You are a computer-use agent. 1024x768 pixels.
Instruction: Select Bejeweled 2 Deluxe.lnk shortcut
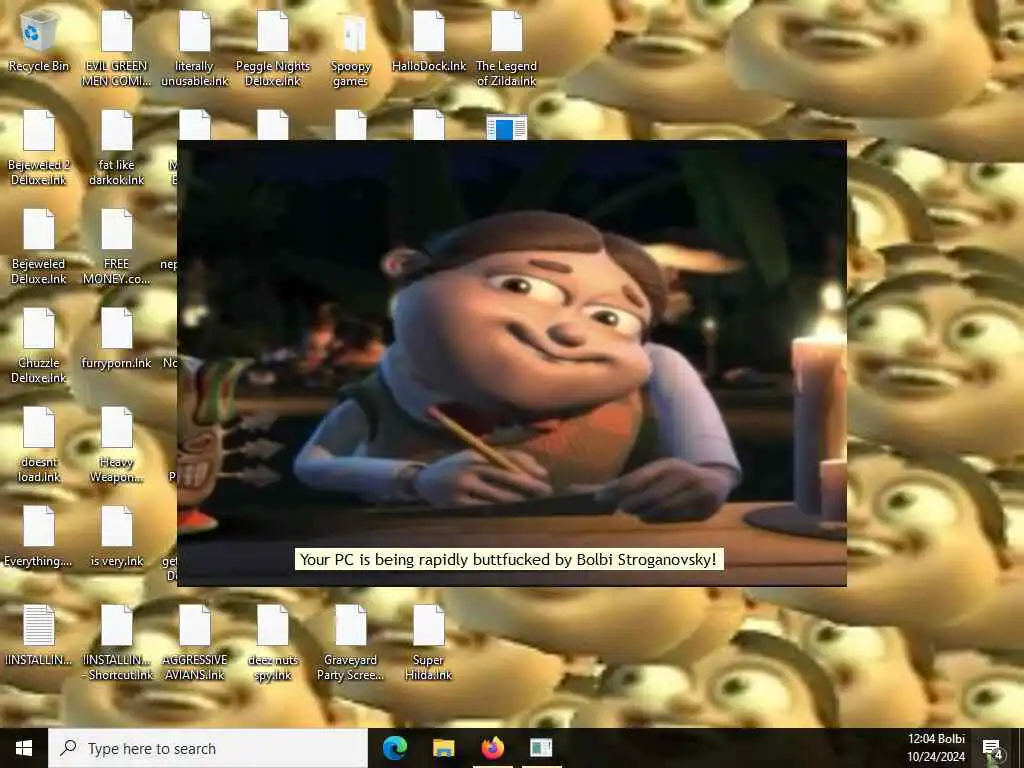(x=39, y=148)
